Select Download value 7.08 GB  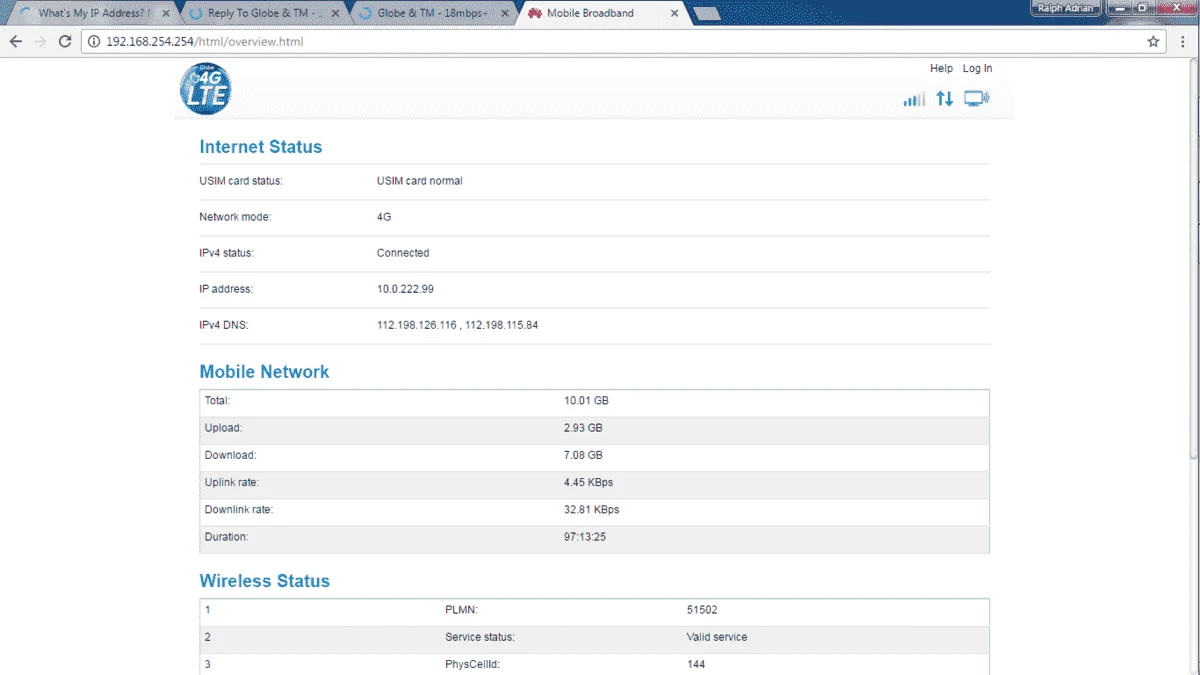(x=583, y=455)
